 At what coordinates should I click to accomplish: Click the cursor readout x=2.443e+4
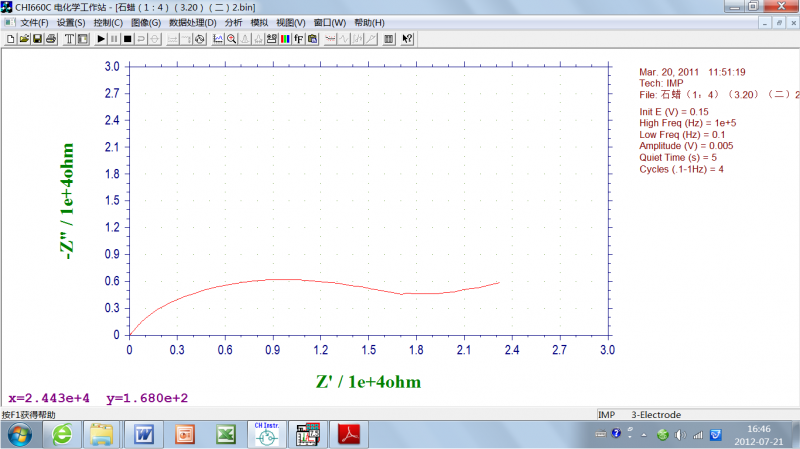pos(49,398)
